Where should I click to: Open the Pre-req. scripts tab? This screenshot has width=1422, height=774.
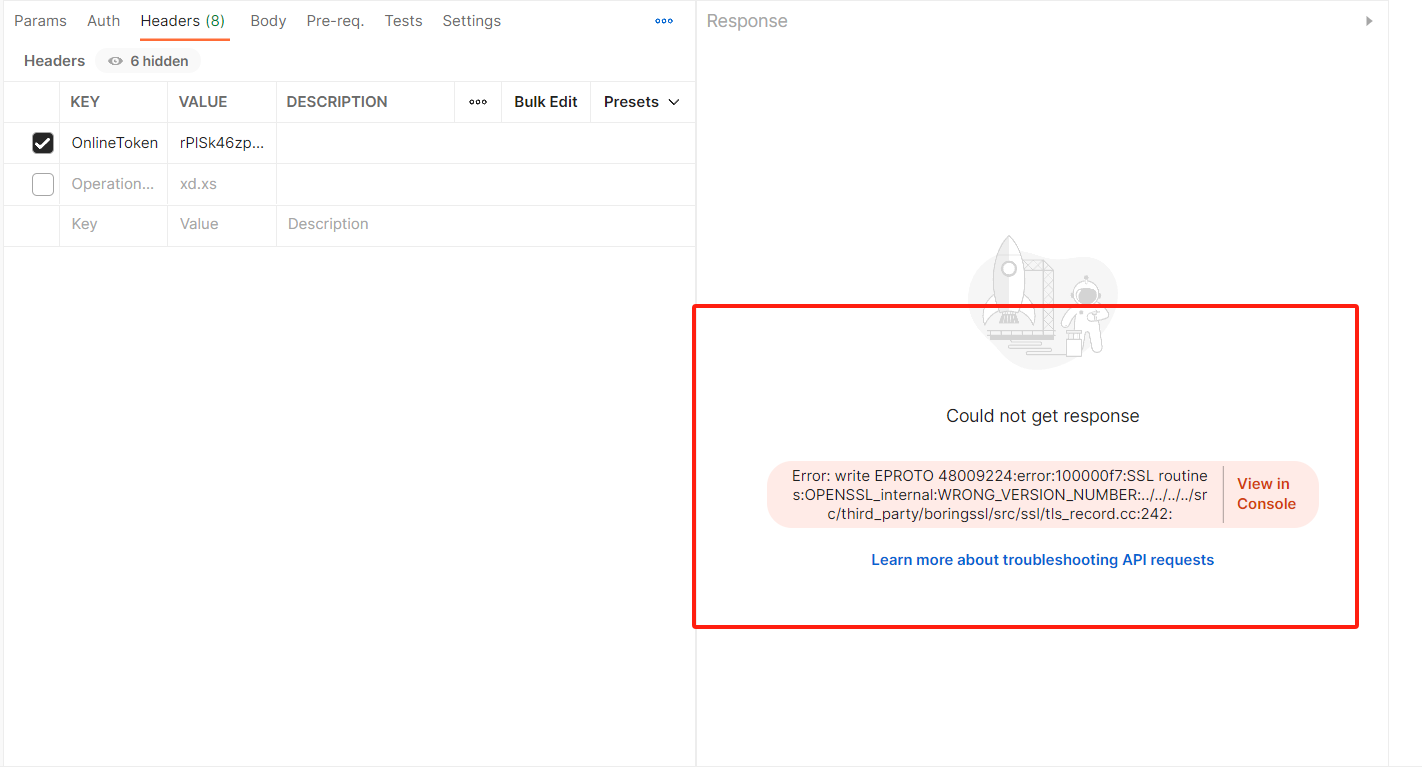(335, 21)
